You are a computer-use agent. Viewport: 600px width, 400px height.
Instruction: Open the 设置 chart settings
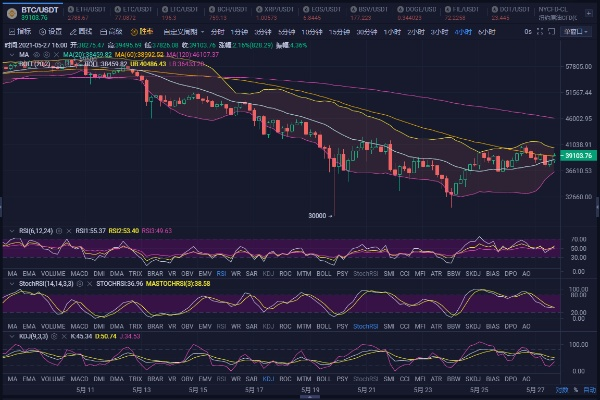pyautogui.click(x=51, y=32)
